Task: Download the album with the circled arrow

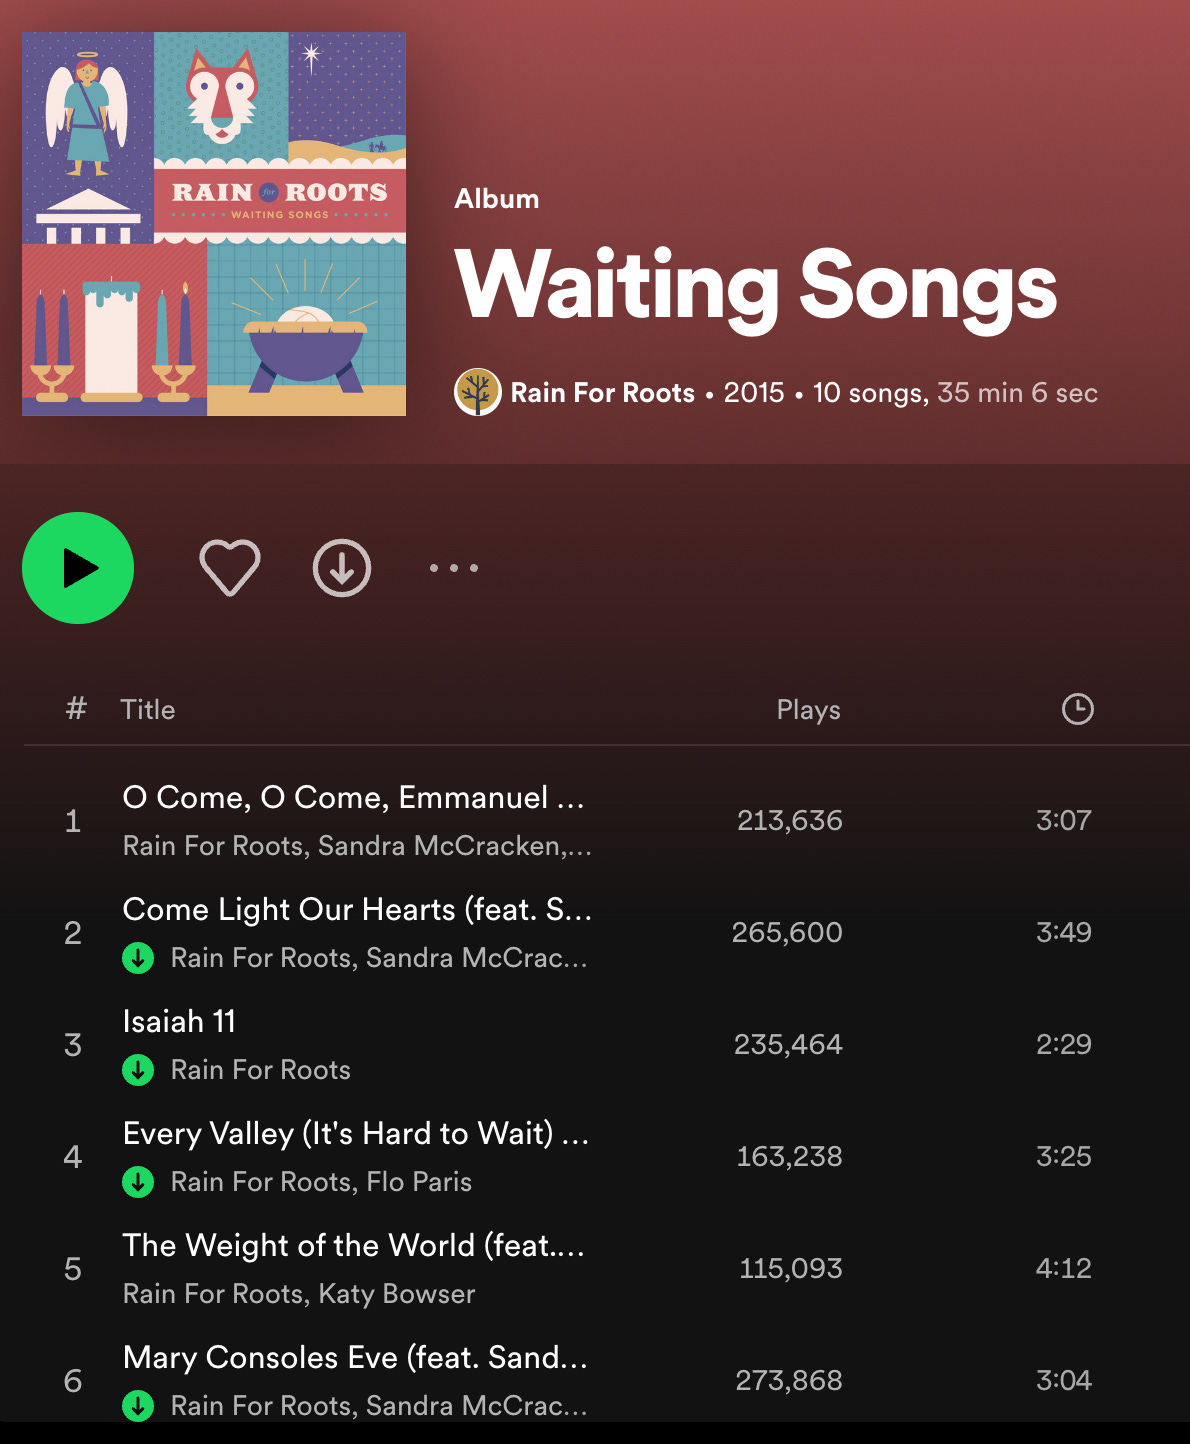Action: [342, 568]
